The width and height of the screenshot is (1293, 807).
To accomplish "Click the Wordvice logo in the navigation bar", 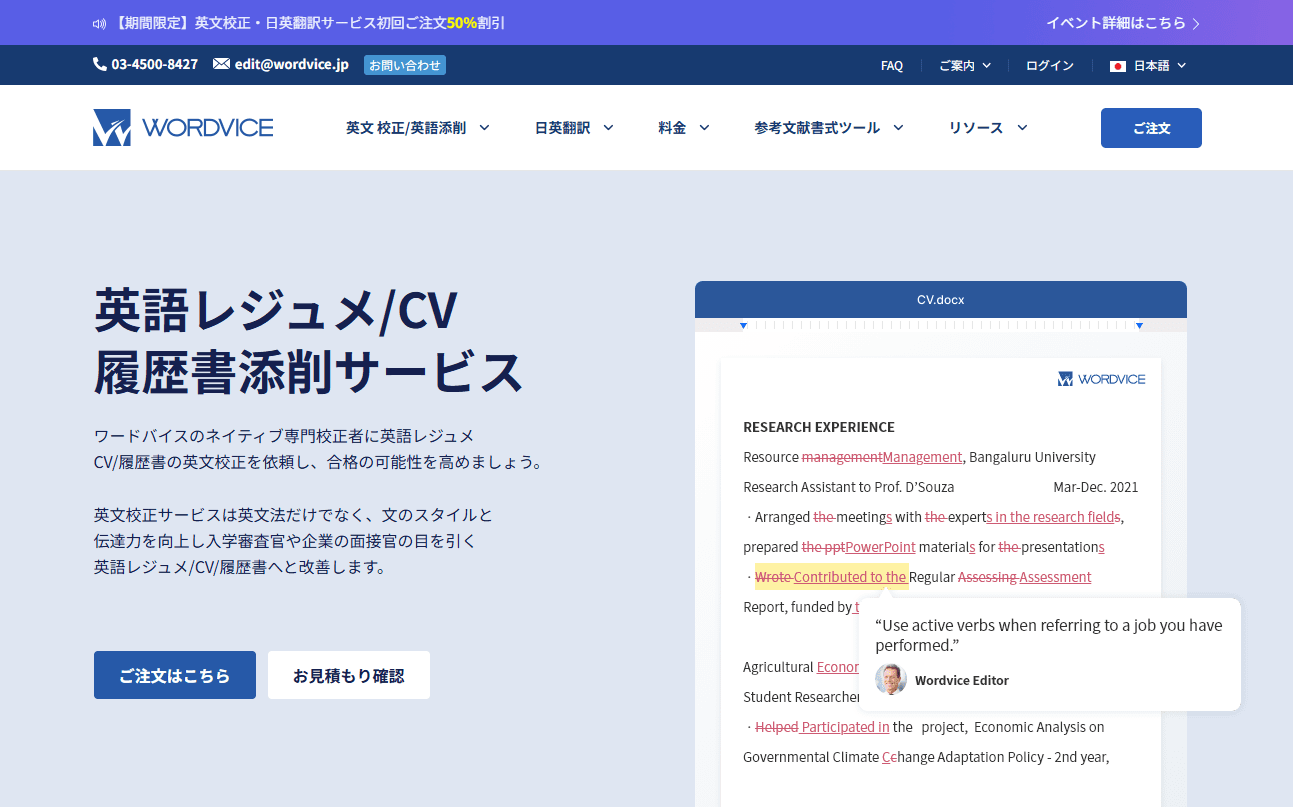I will 182,127.
